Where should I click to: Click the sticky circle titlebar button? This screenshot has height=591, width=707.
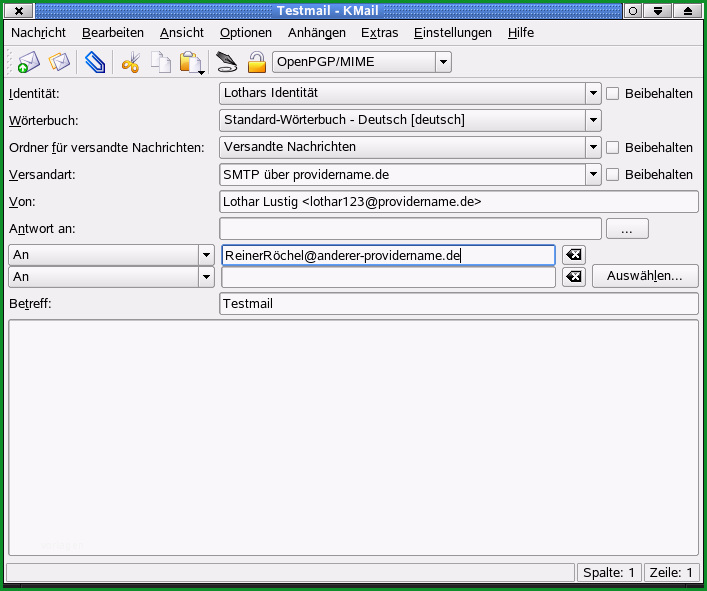[x=633, y=10]
